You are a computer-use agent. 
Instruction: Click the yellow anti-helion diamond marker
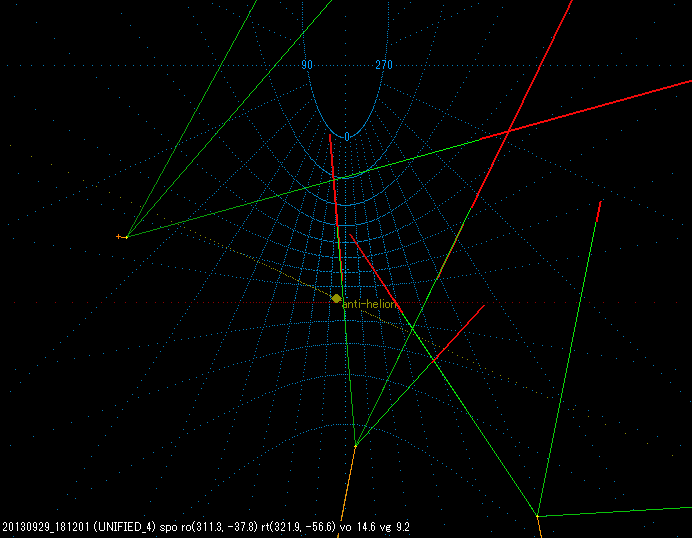[337, 299]
